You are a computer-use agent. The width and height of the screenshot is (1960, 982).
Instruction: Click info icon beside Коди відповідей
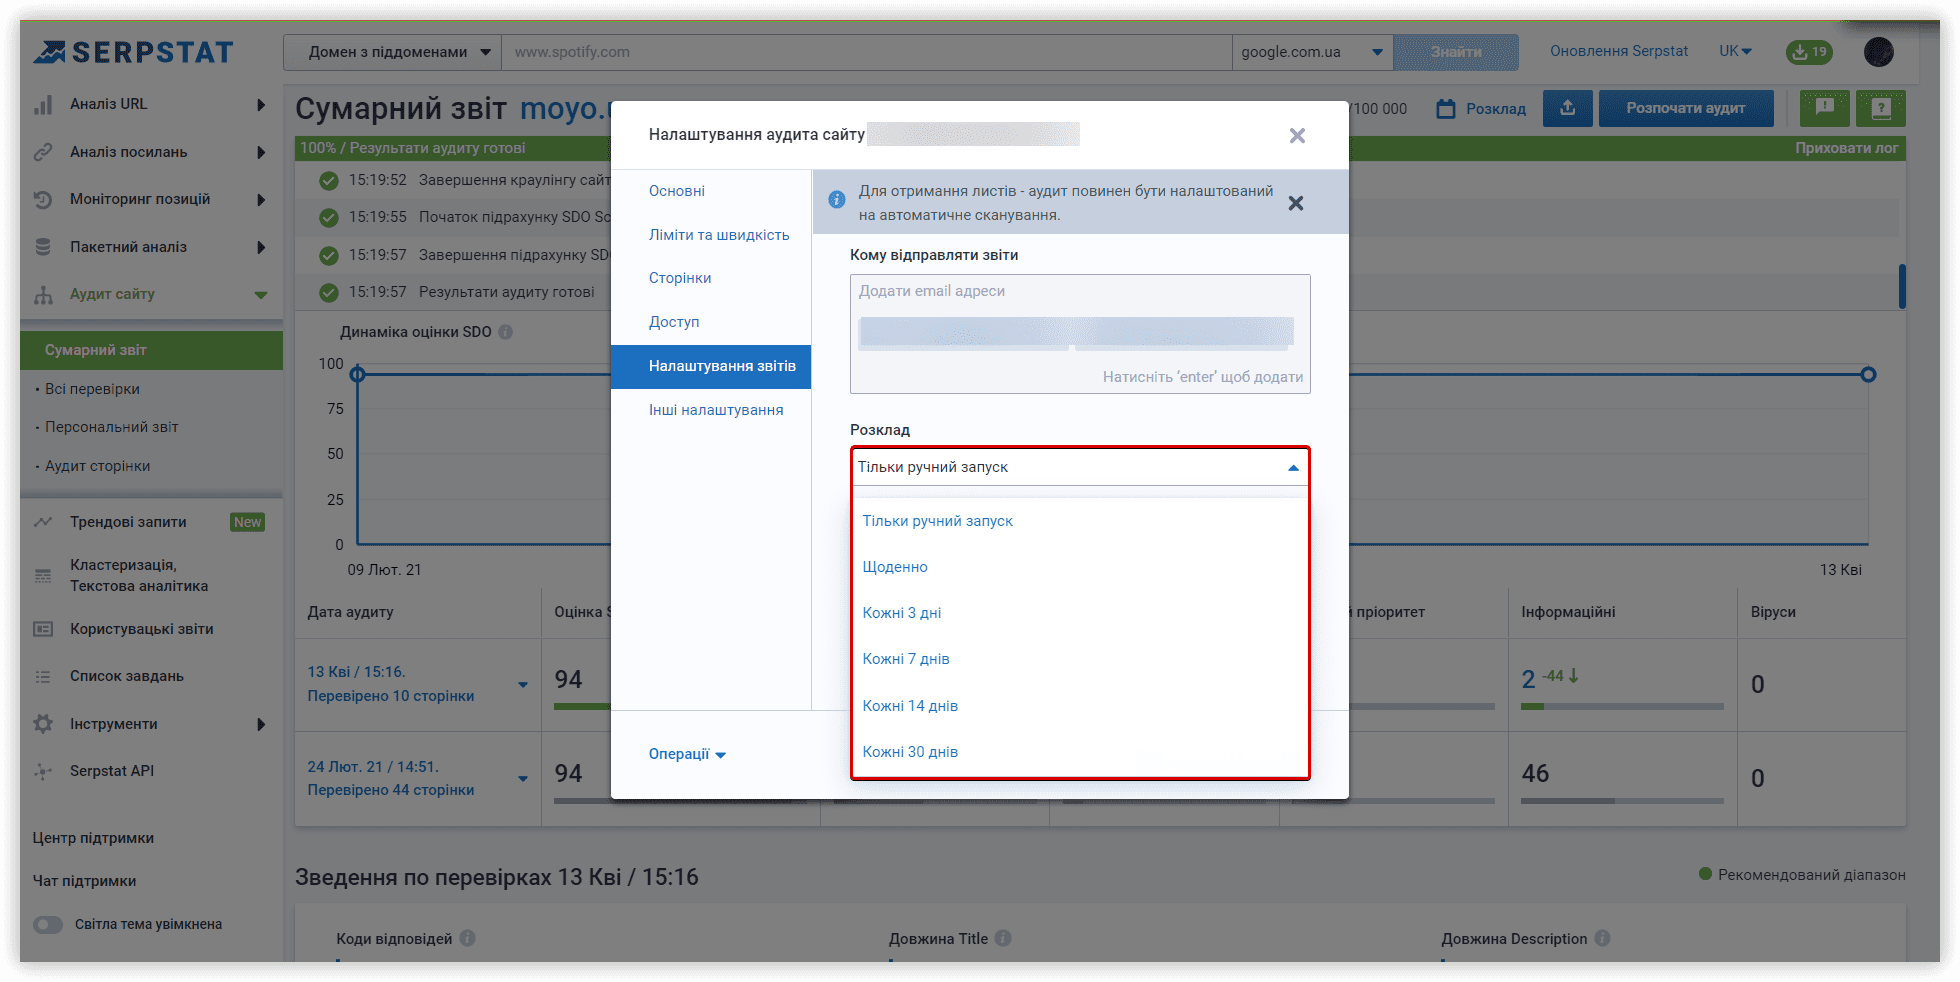pyautogui.click(x=467, y=938)
